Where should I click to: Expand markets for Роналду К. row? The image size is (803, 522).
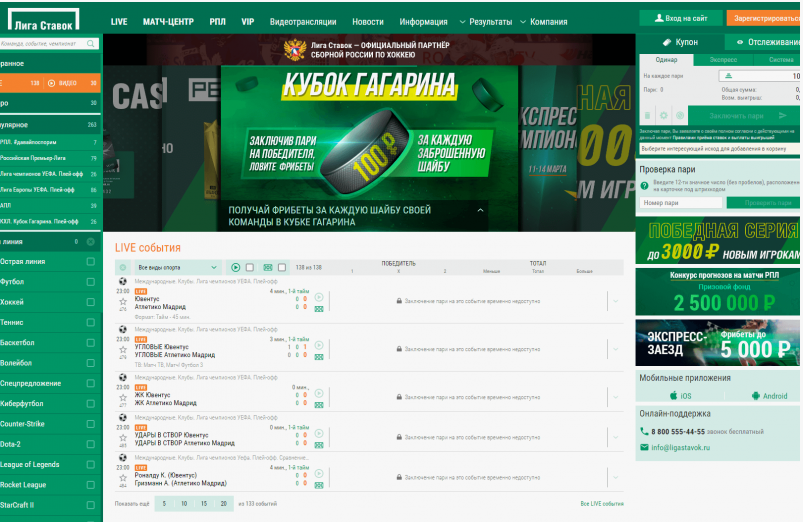coord(616,477)
